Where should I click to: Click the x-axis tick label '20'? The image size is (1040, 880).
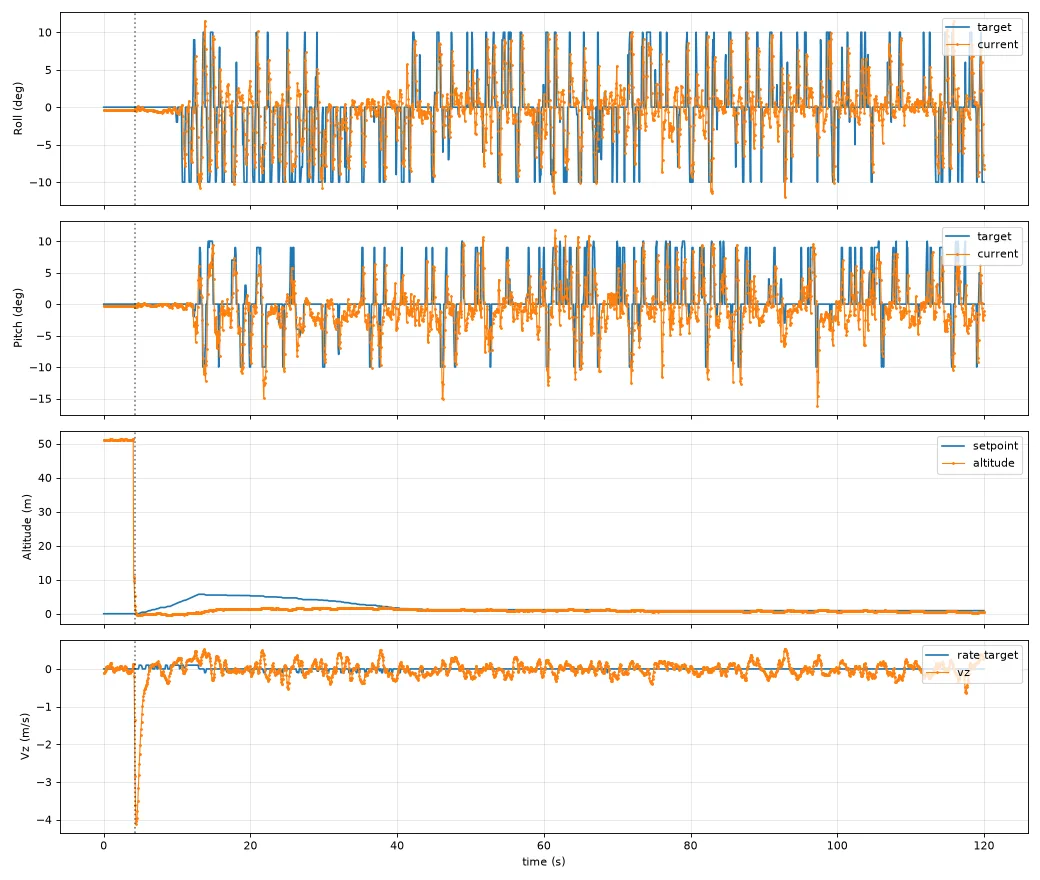[250, 846]
